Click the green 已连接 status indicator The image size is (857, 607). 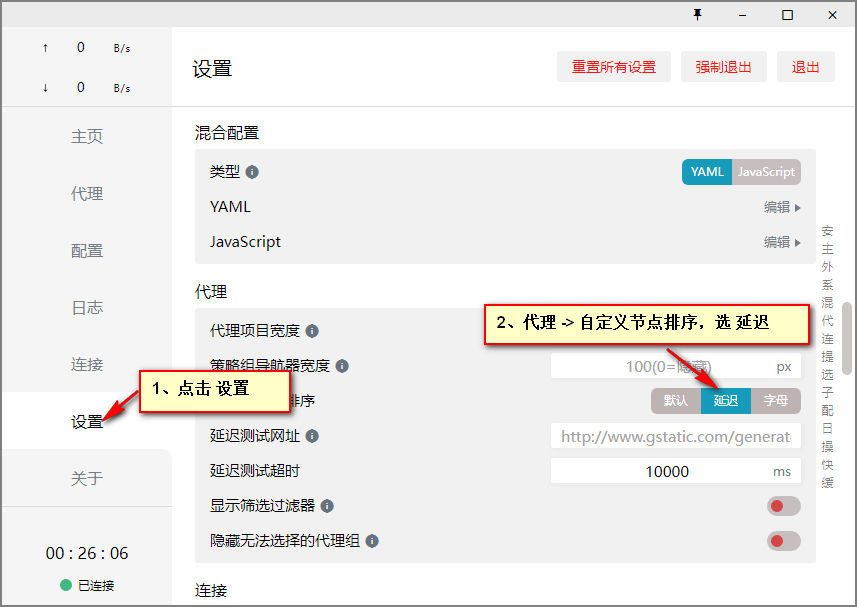[x=66, y=585]
